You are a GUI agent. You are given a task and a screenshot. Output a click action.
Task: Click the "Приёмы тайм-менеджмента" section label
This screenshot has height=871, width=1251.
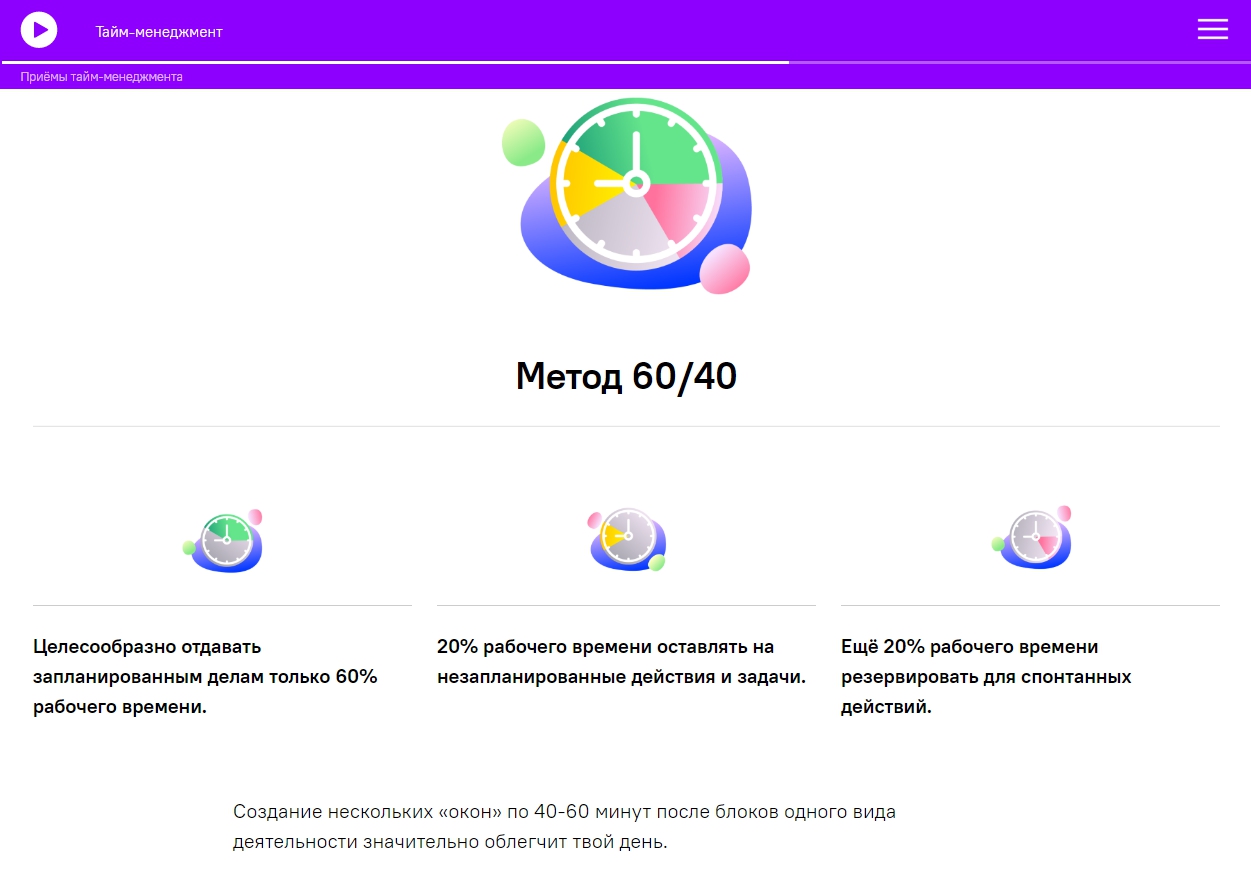coord(101,77)
